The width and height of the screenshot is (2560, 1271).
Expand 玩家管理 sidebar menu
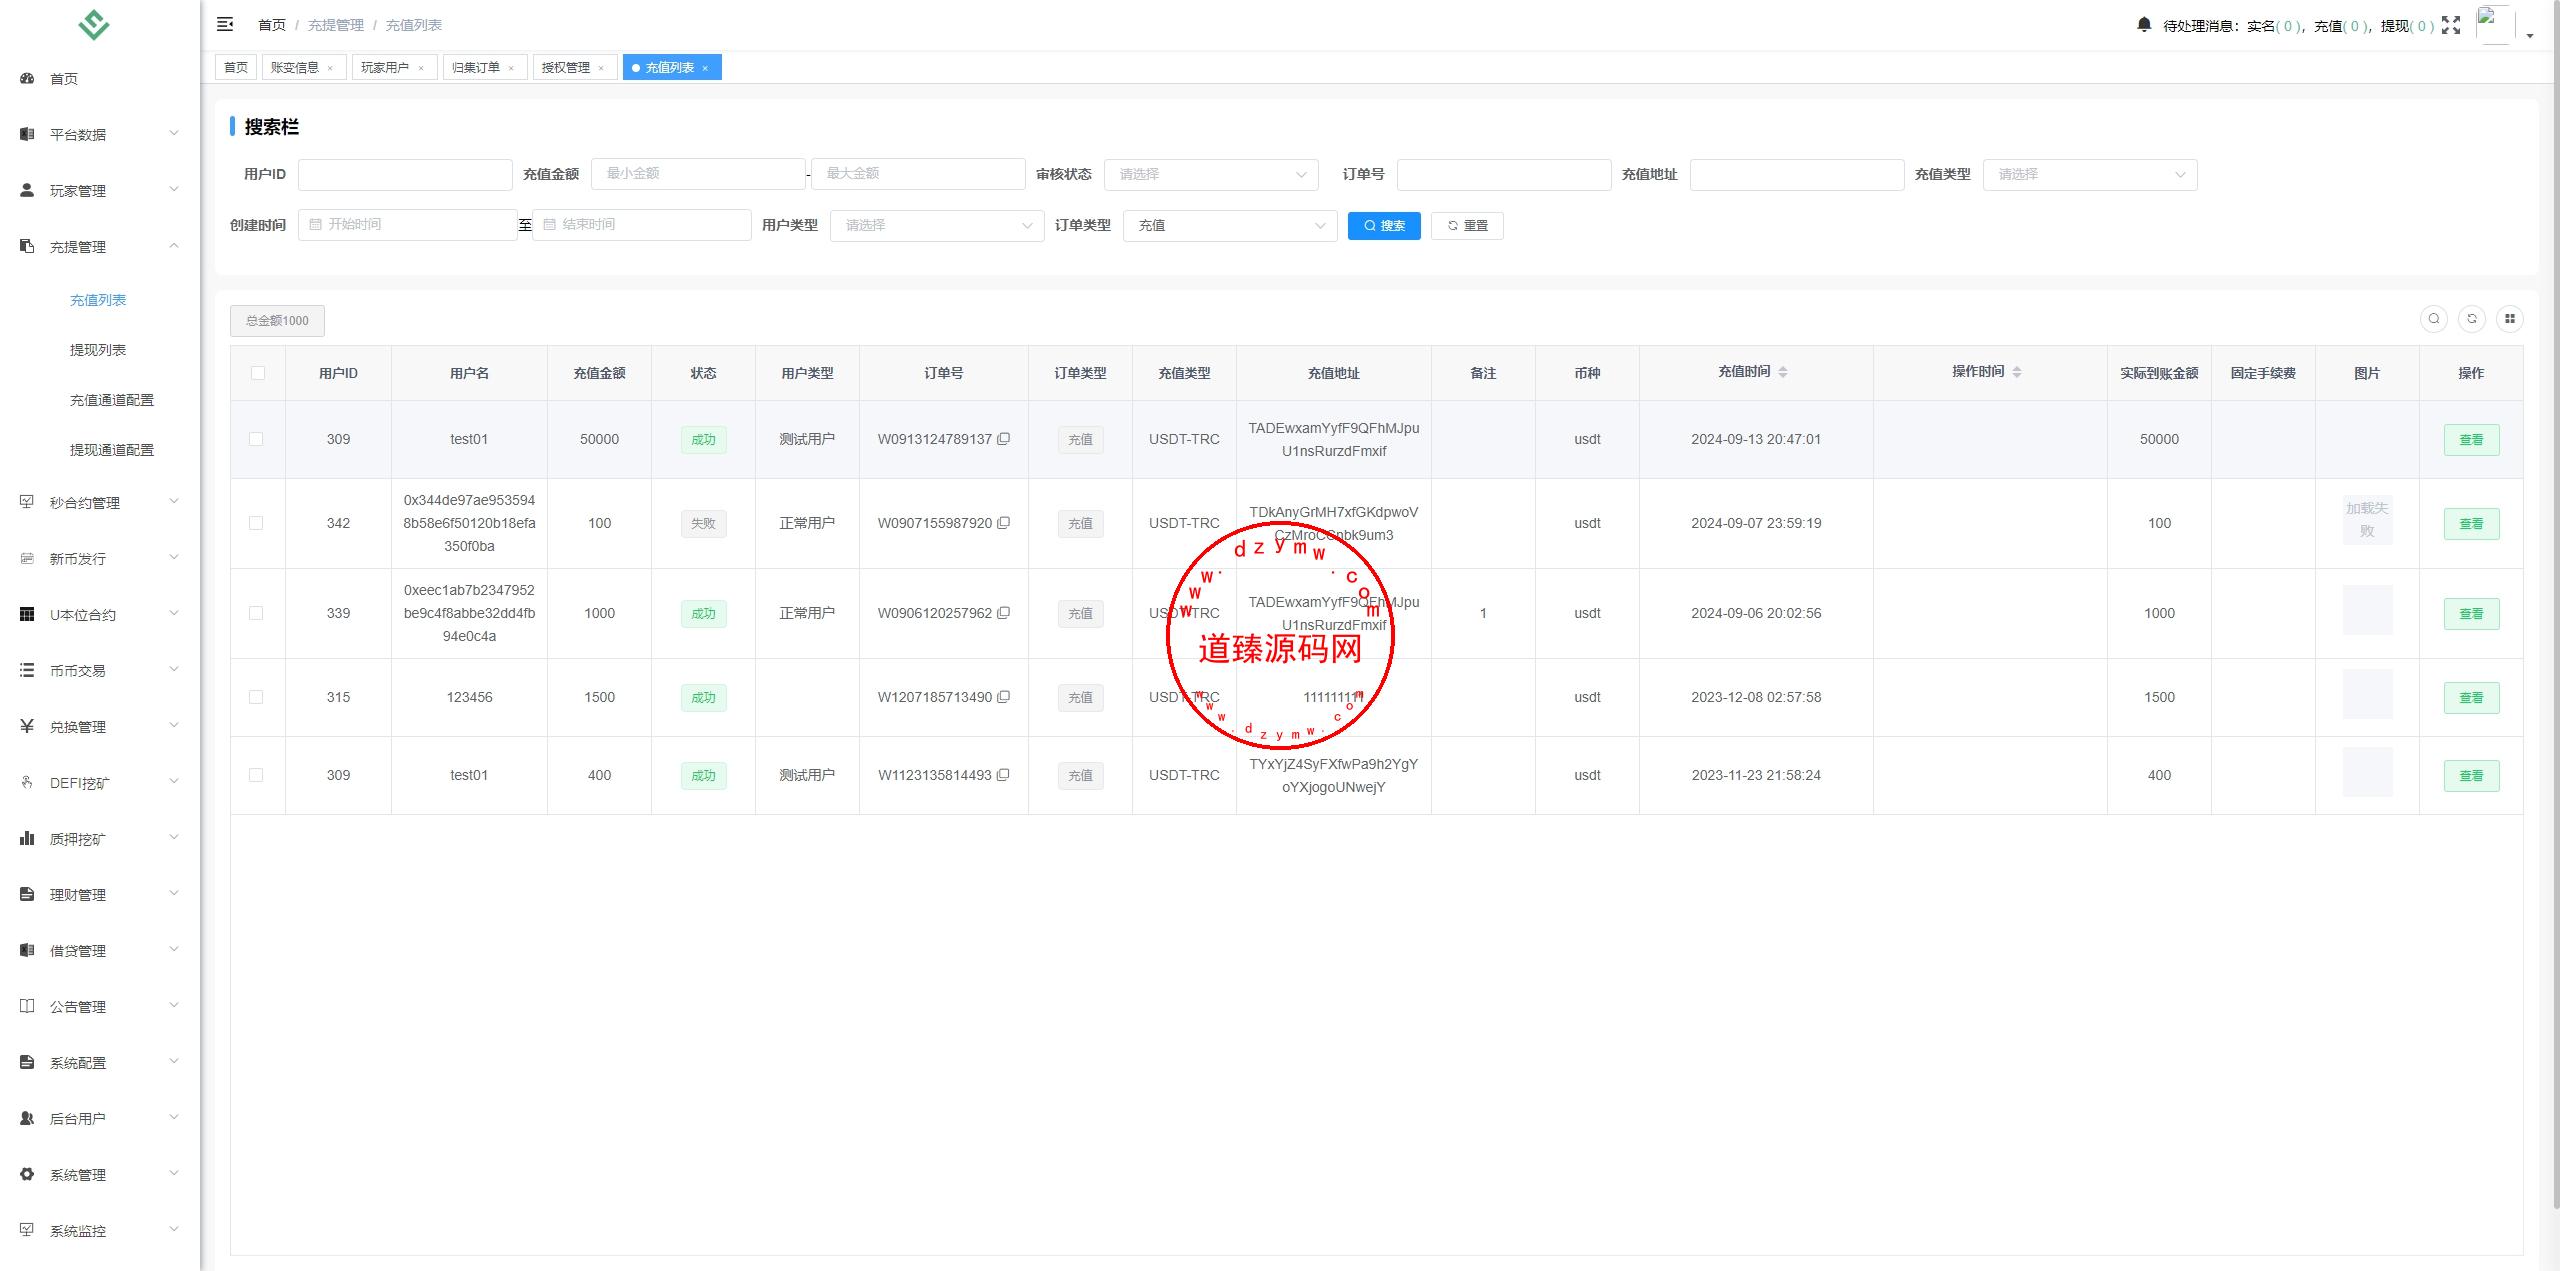100,190
